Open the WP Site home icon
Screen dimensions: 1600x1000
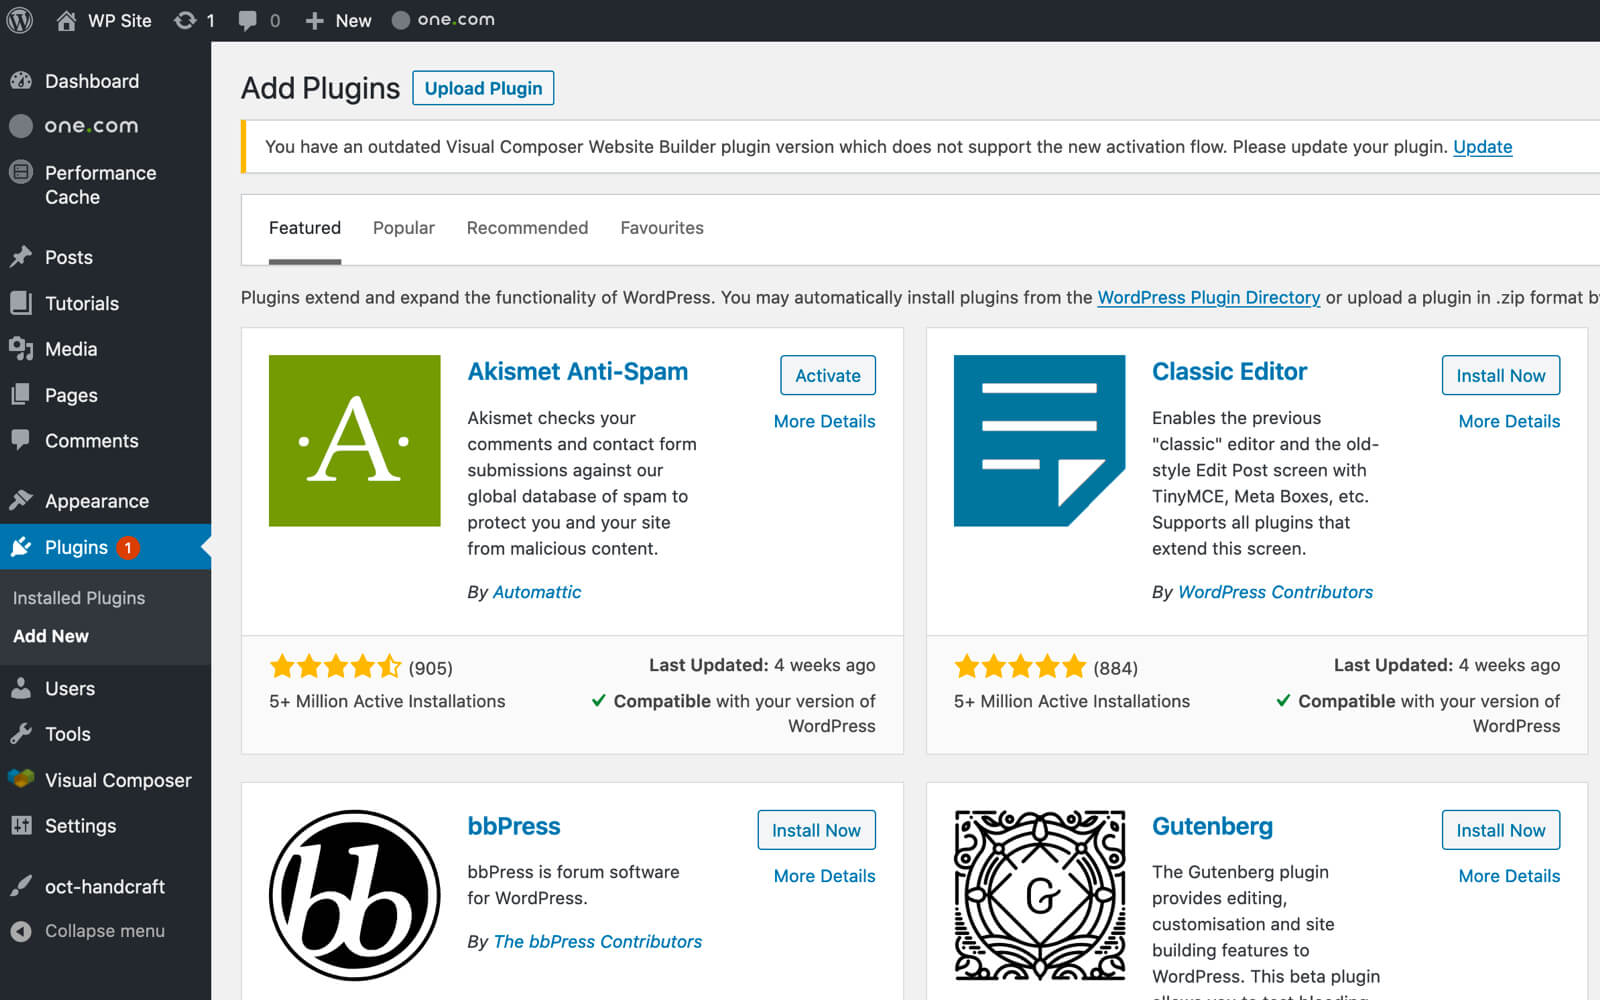(x=66, y=20)
